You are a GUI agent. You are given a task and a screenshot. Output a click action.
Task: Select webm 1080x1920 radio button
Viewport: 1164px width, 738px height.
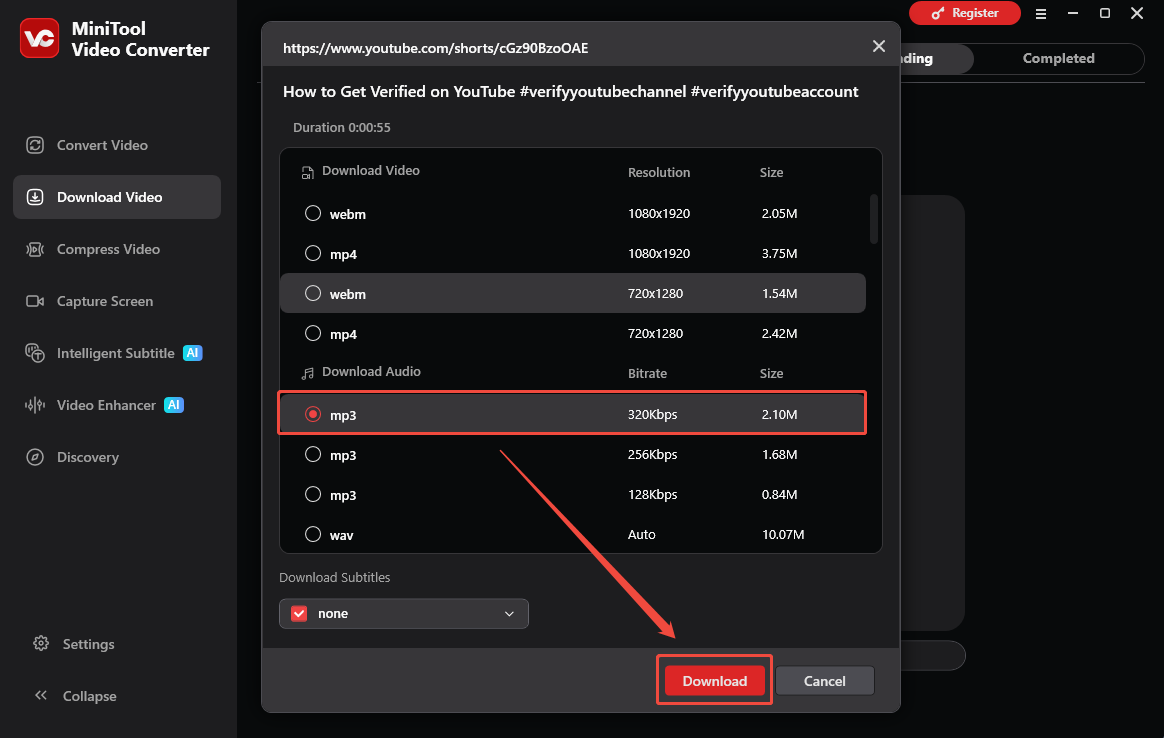tap(313, 214)
